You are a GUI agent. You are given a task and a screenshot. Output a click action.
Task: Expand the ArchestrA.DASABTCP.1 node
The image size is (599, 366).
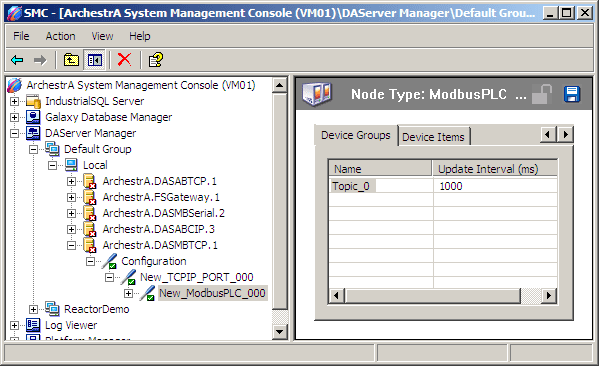click(71, 181)
